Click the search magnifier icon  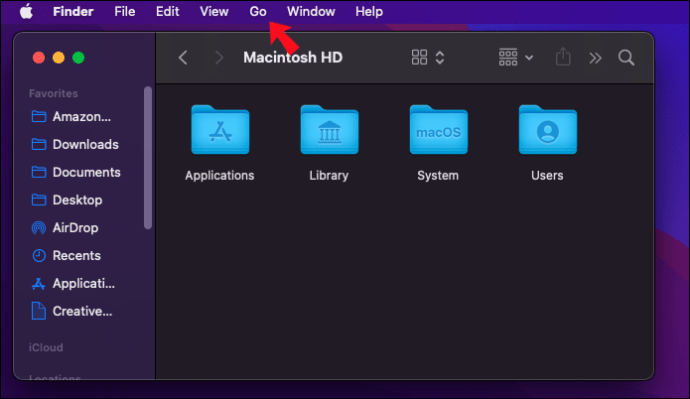point(626,58)
